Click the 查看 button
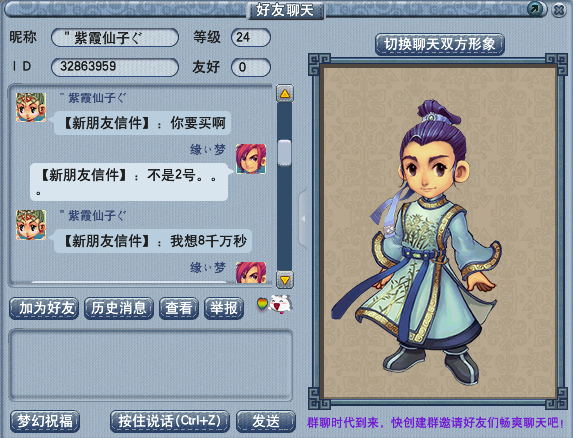The height and width of the screenshot is (438, 573). [179, 308]
